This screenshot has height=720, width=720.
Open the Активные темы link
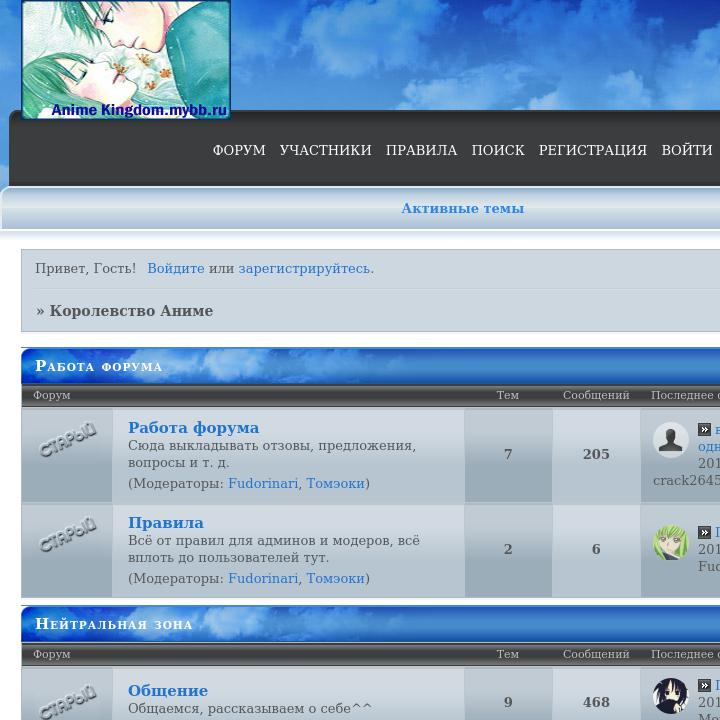[463, 208]
